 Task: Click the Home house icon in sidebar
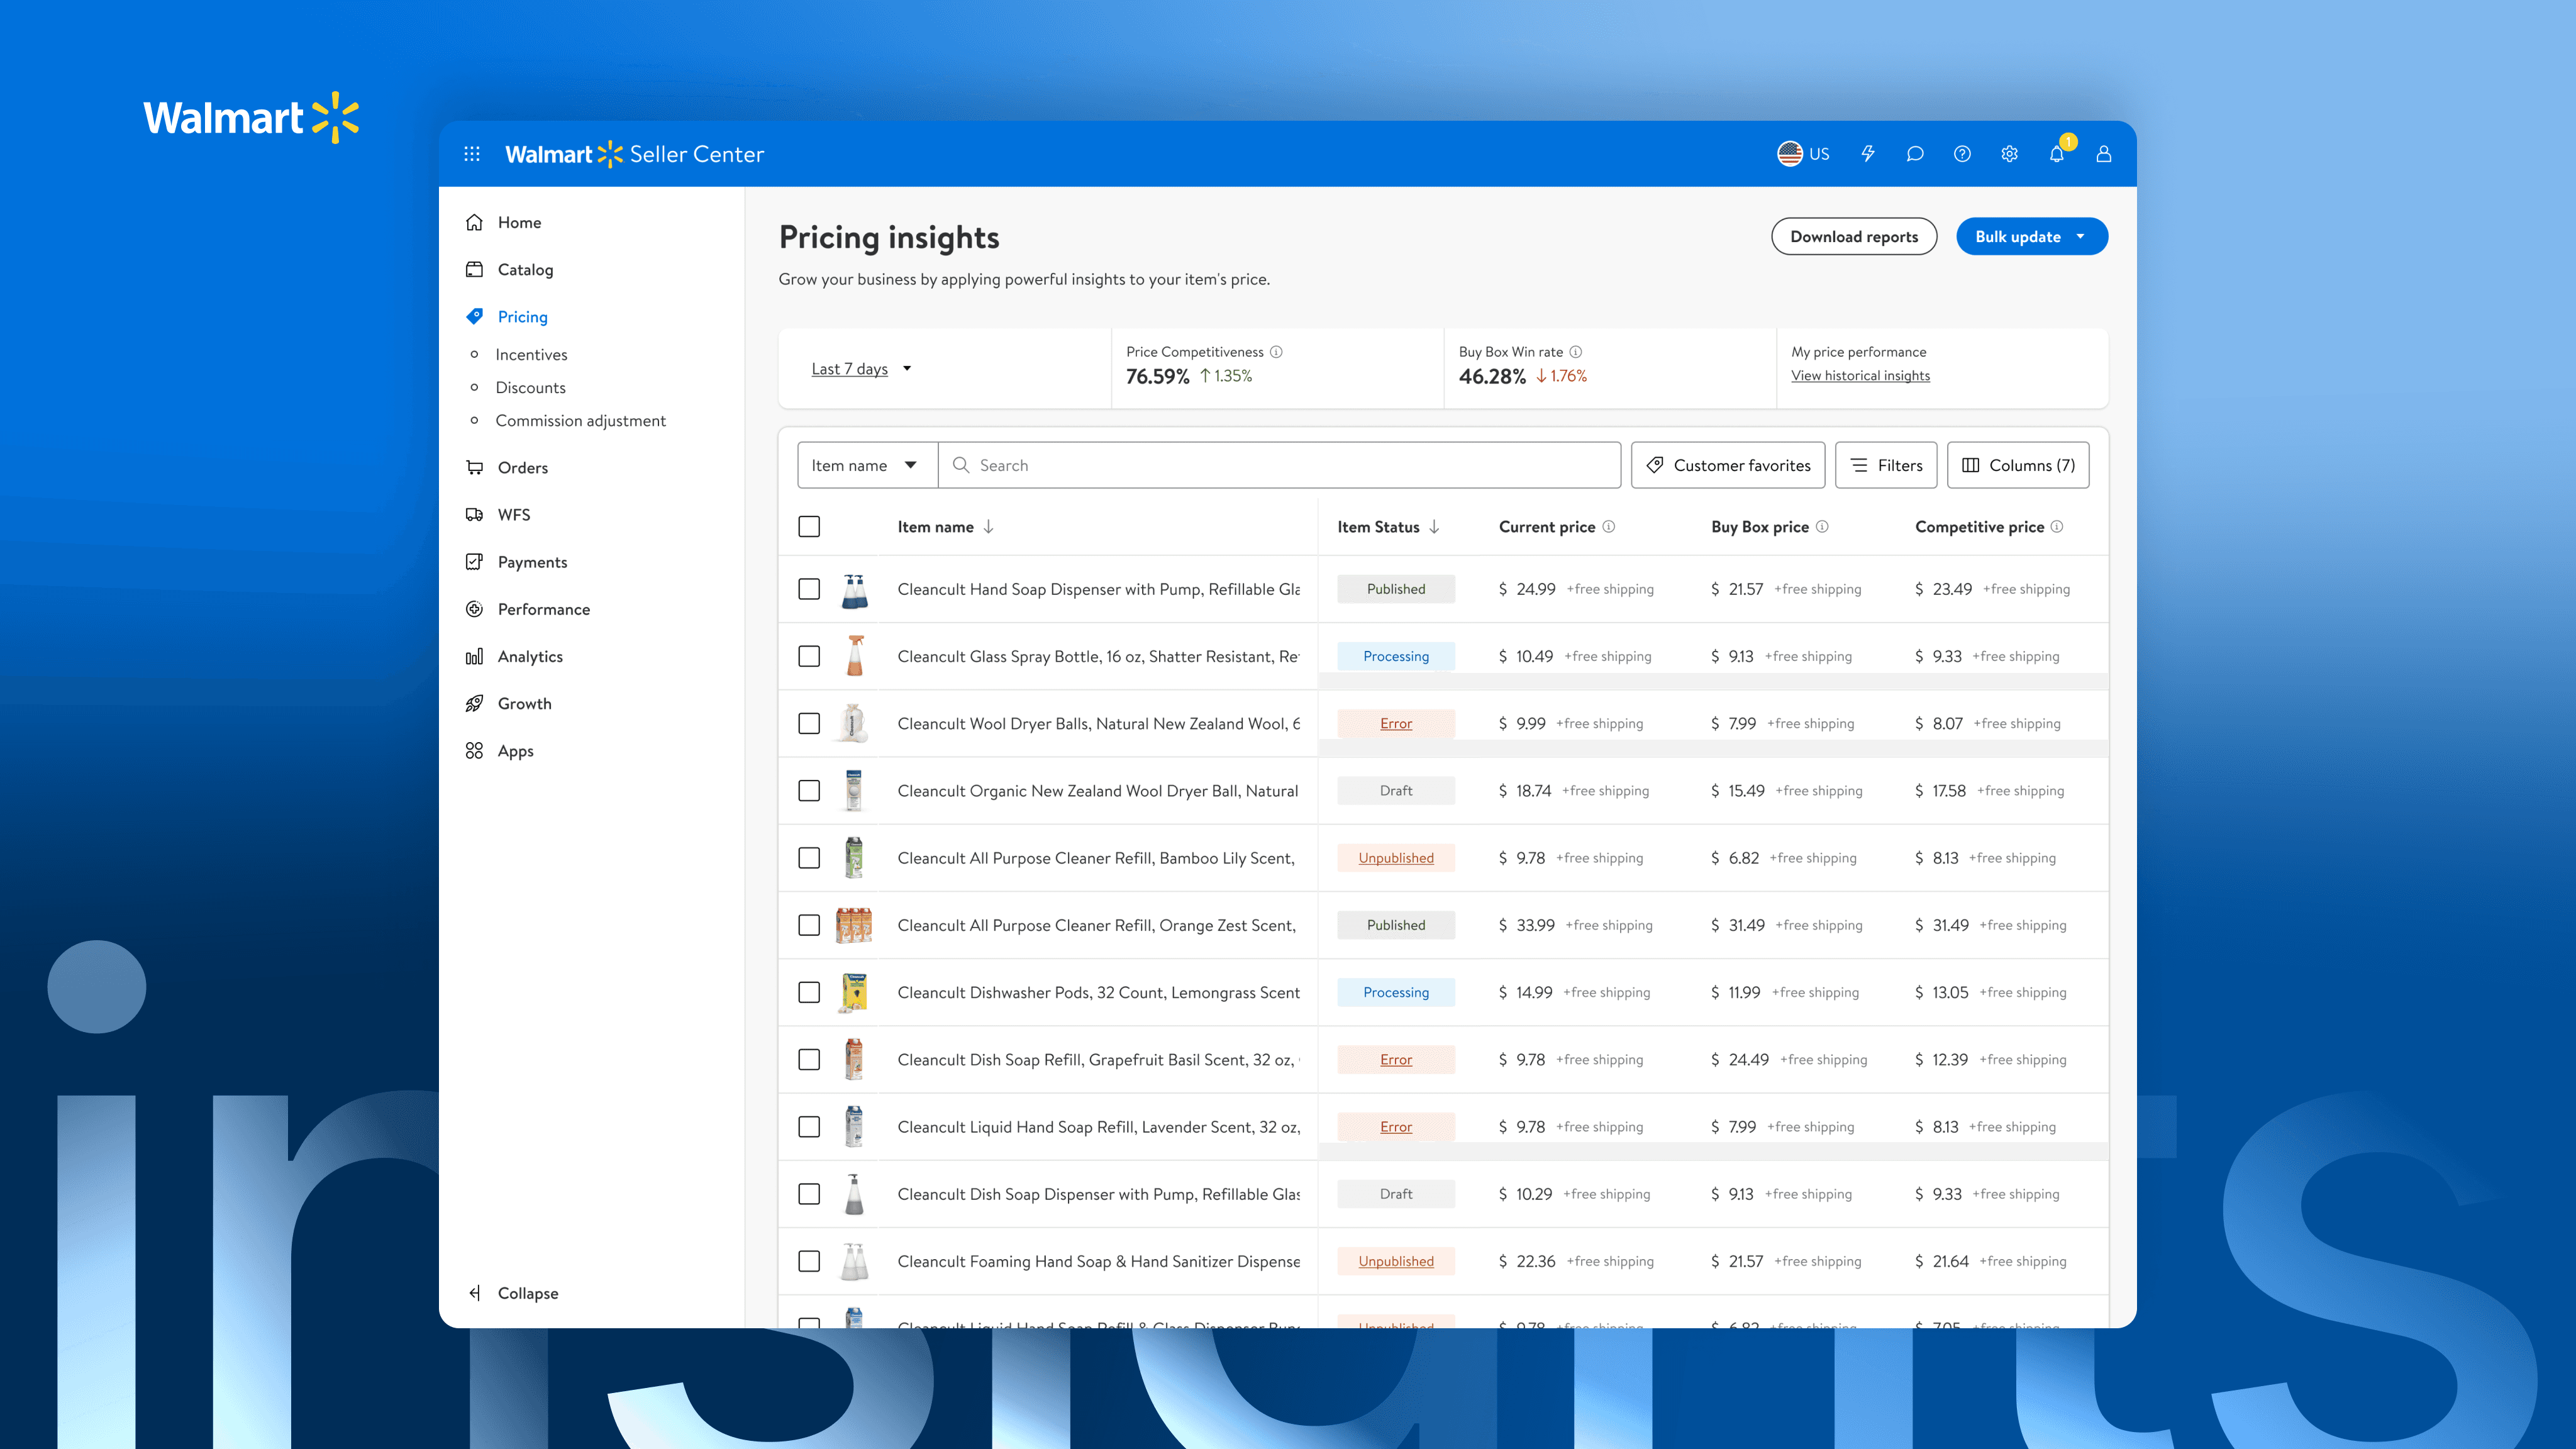475,222
